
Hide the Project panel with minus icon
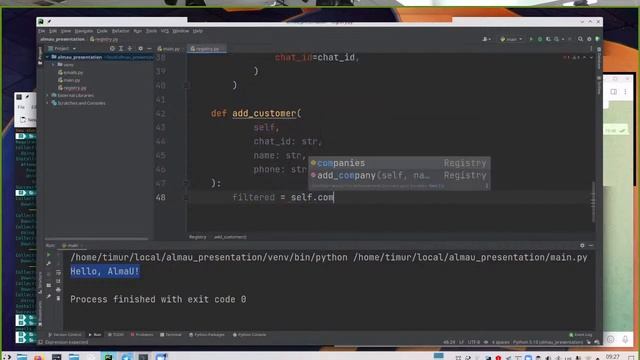point(149,49)
